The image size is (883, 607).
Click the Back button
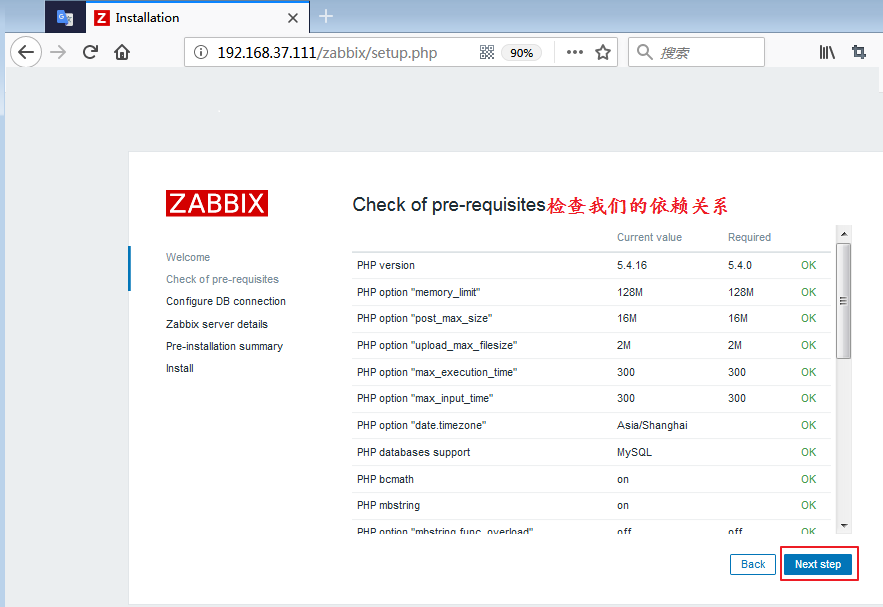point(753,564)
